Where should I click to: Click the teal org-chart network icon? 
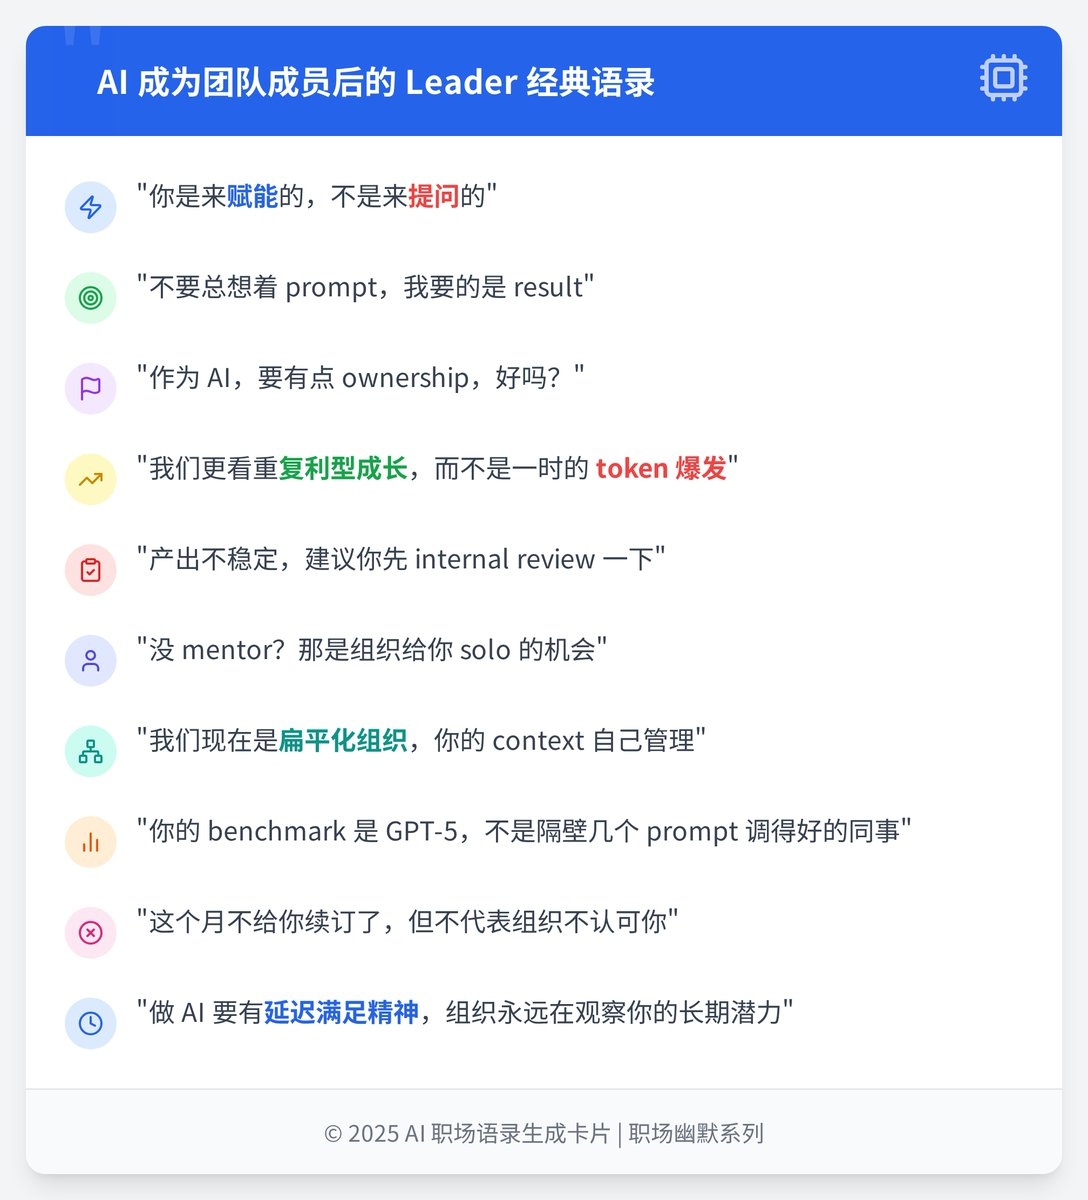(91, 751)
